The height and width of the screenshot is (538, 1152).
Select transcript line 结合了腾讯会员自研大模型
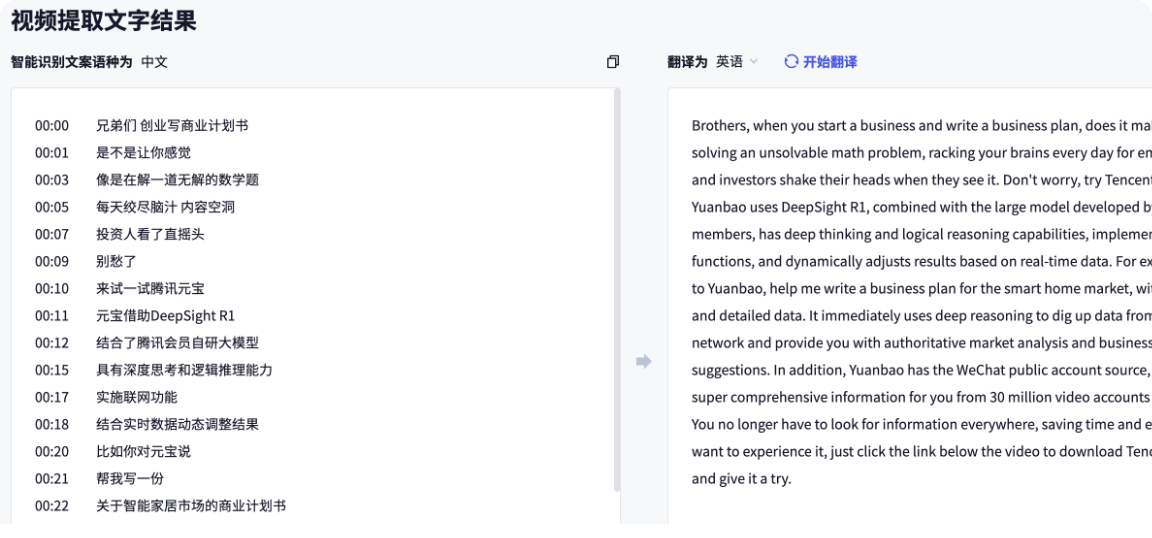[177, 343]
